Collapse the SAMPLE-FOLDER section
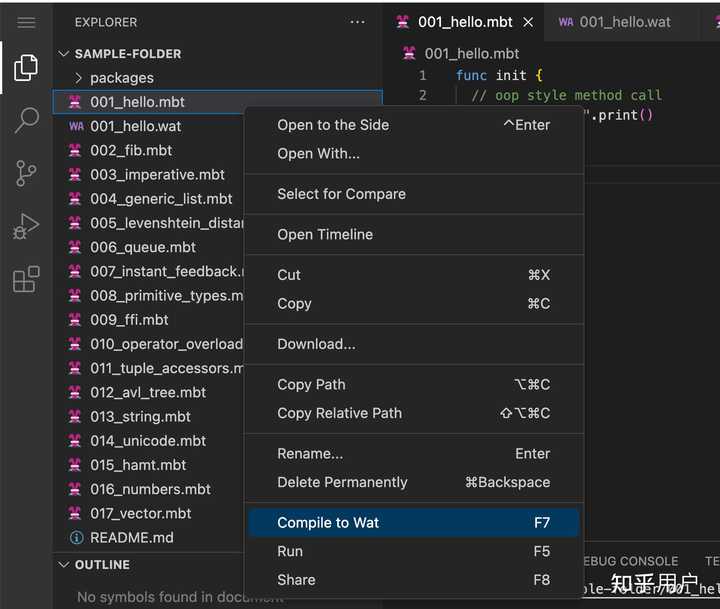This screenshot has width=720, height=609. [65, 54]
